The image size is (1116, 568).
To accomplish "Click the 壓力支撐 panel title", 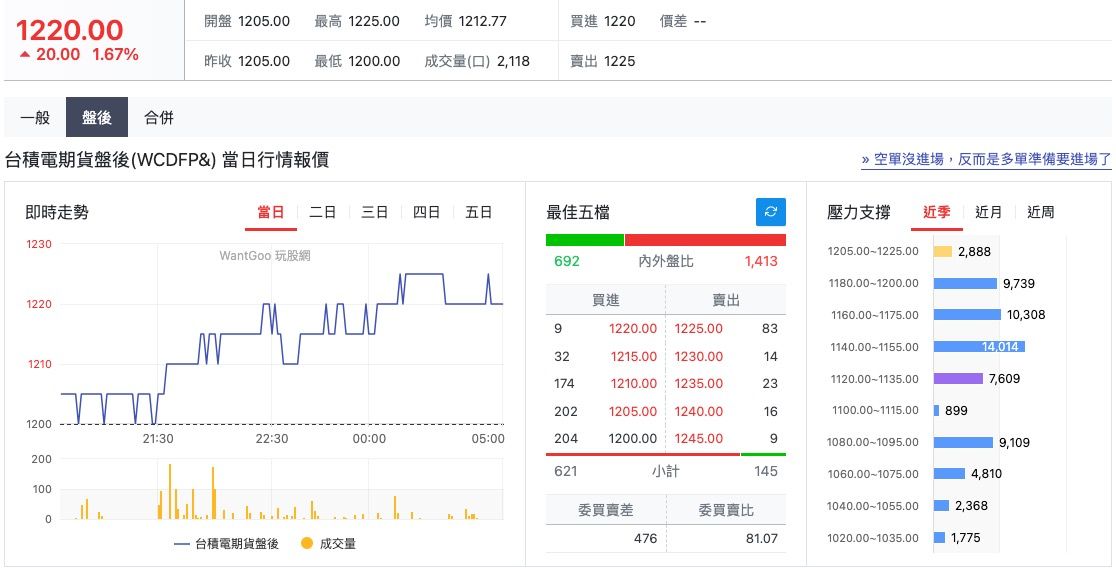I will [x=859, y=212].
